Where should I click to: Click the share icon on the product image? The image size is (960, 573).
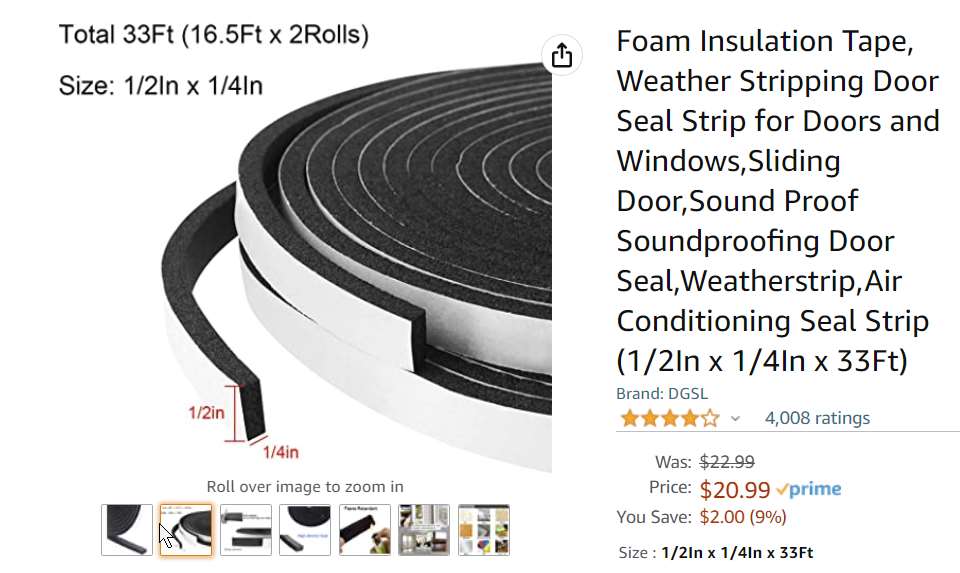pos(562,54)
